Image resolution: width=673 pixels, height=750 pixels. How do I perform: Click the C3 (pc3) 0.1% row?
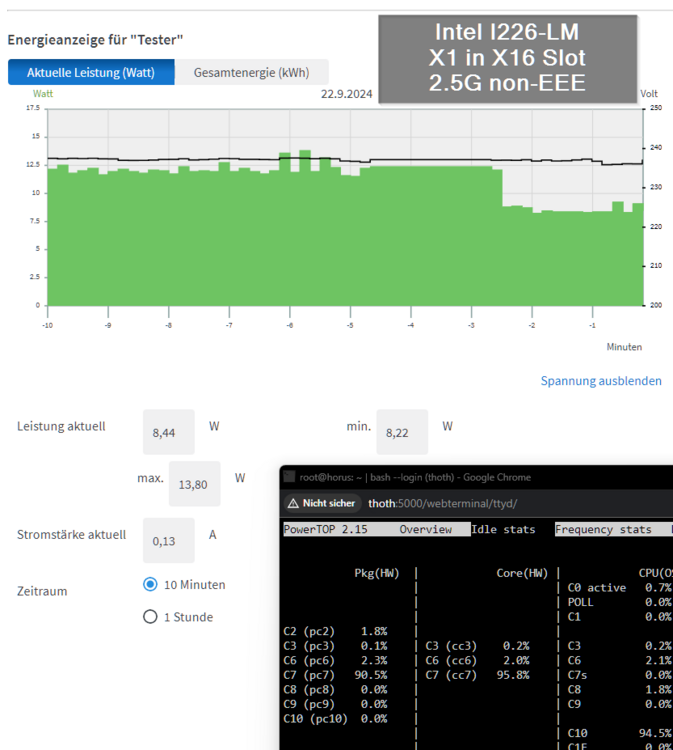click(x=335, y=646)
